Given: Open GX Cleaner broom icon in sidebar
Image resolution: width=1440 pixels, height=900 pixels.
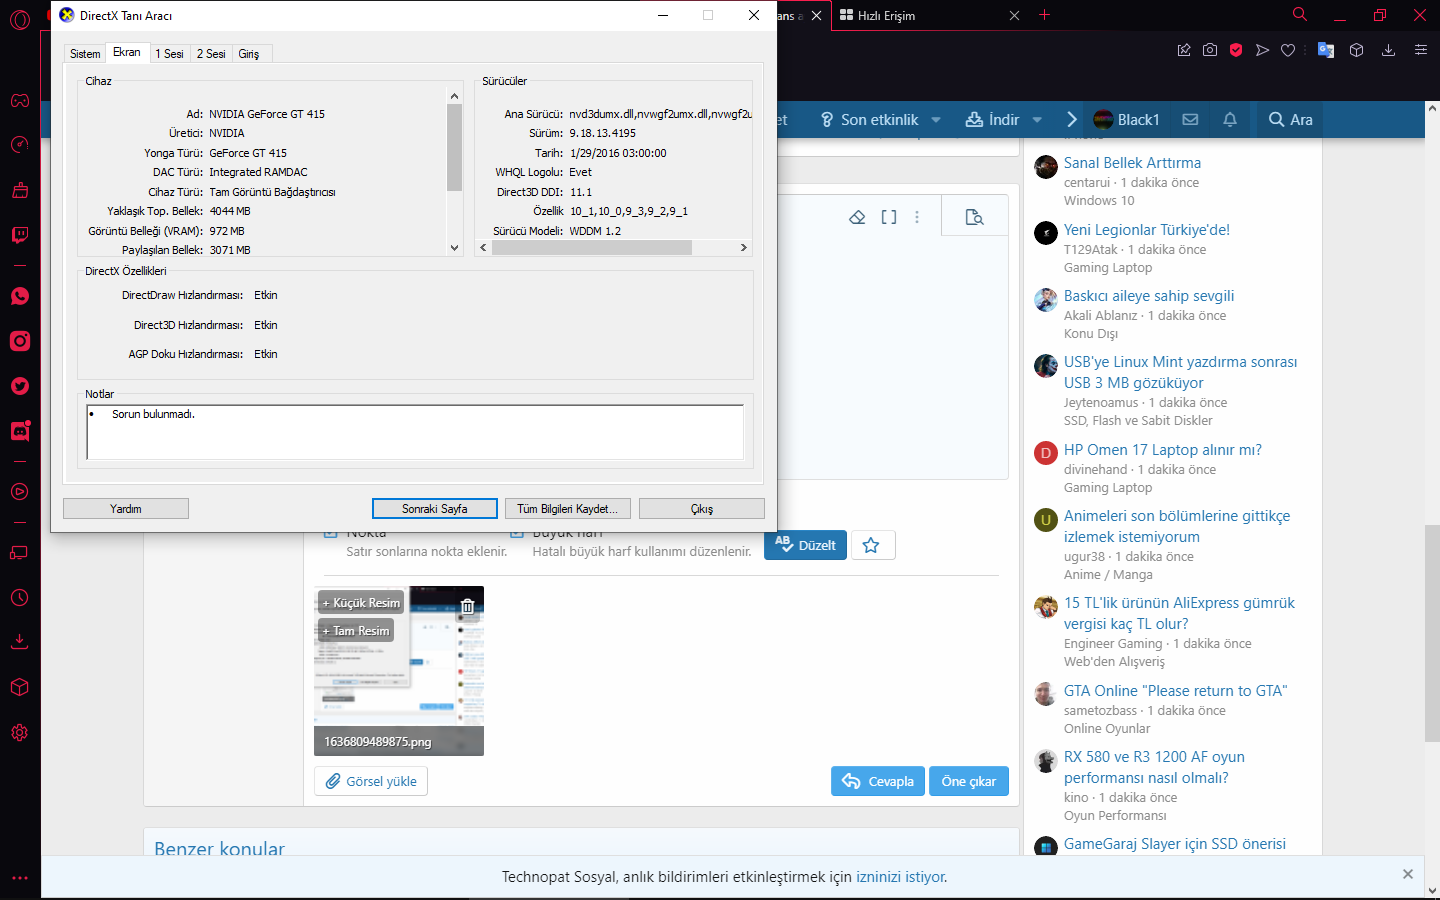Looking at the screenshot, I should coord(20,190).
